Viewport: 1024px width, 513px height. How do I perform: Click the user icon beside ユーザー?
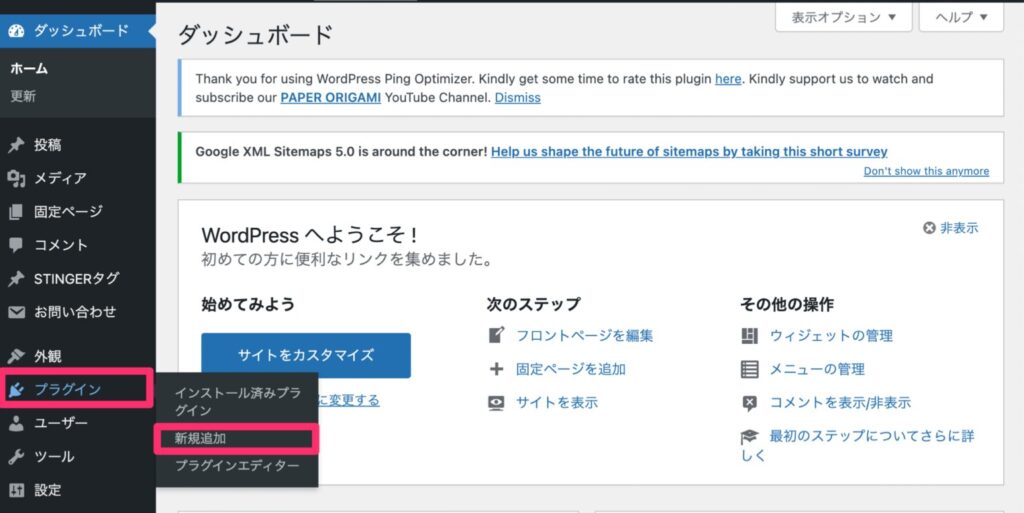pyautogui.click(x=16, y=423)
